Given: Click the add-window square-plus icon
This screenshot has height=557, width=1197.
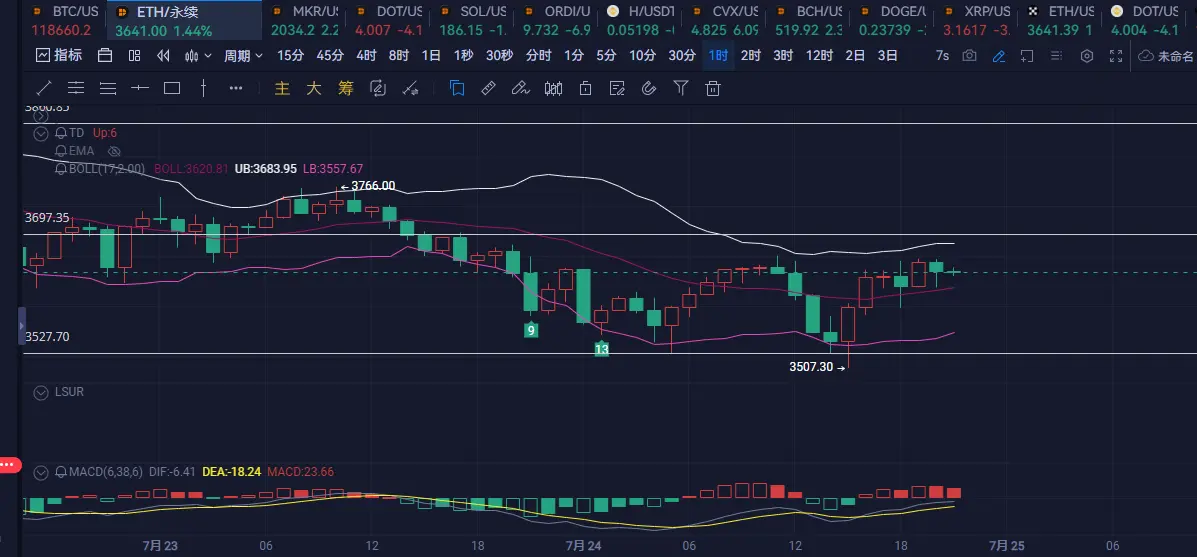Looking at the screenshot, I should [x=1027, y=56].
